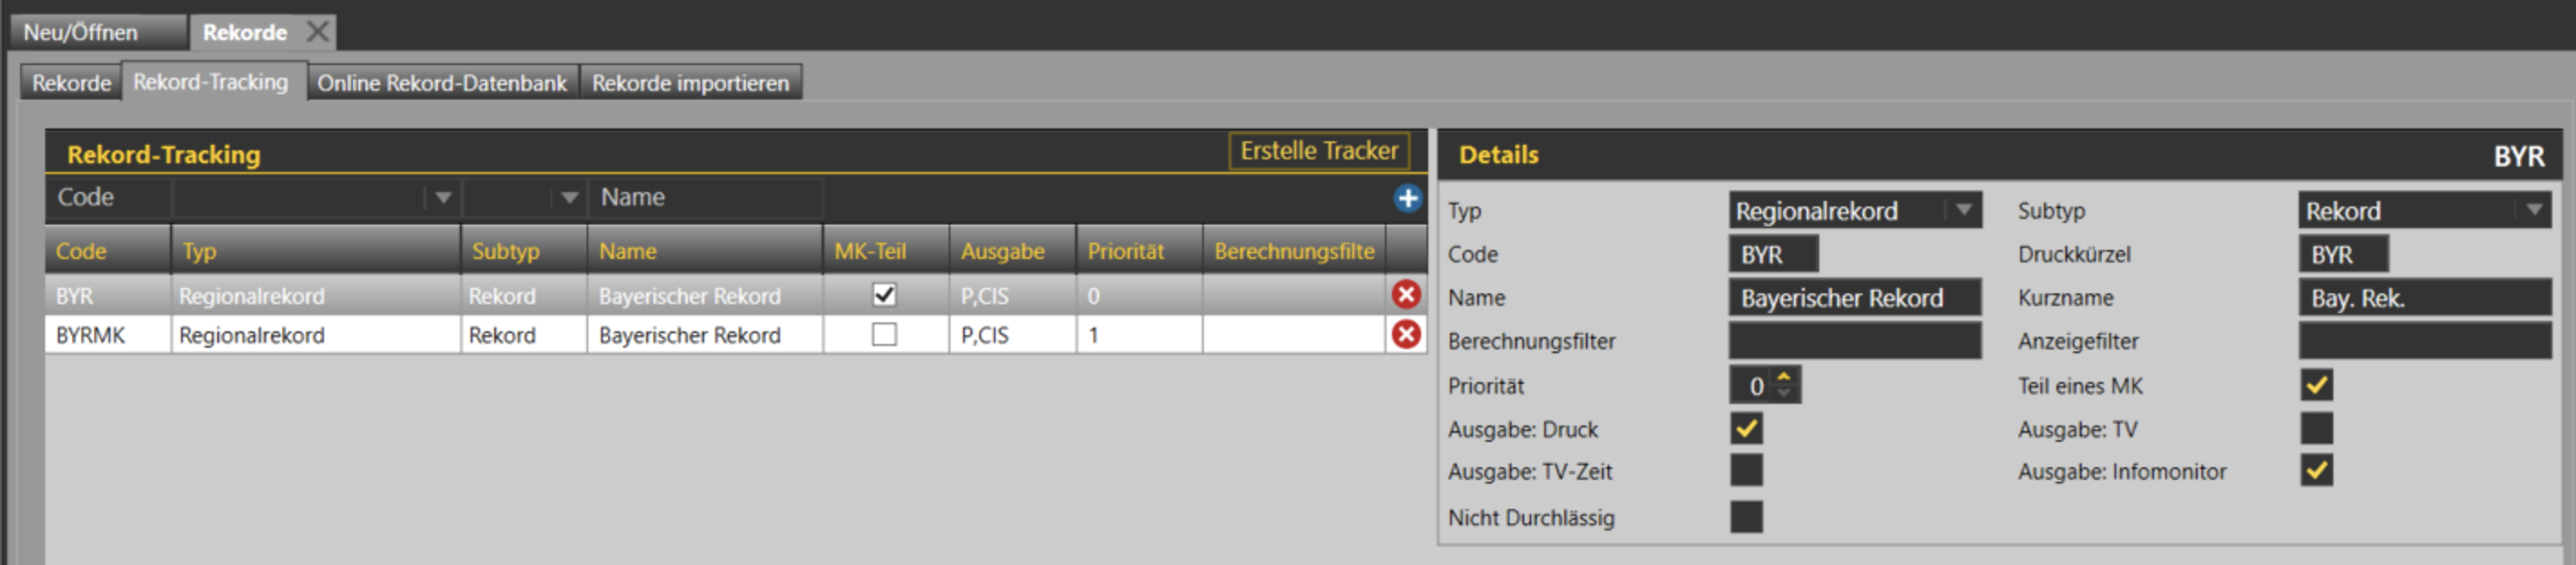Delete the BYR record tracker row
The width and height of the screenshot is (2576, 565).
pyautogui.click(x=1406, y=294)
